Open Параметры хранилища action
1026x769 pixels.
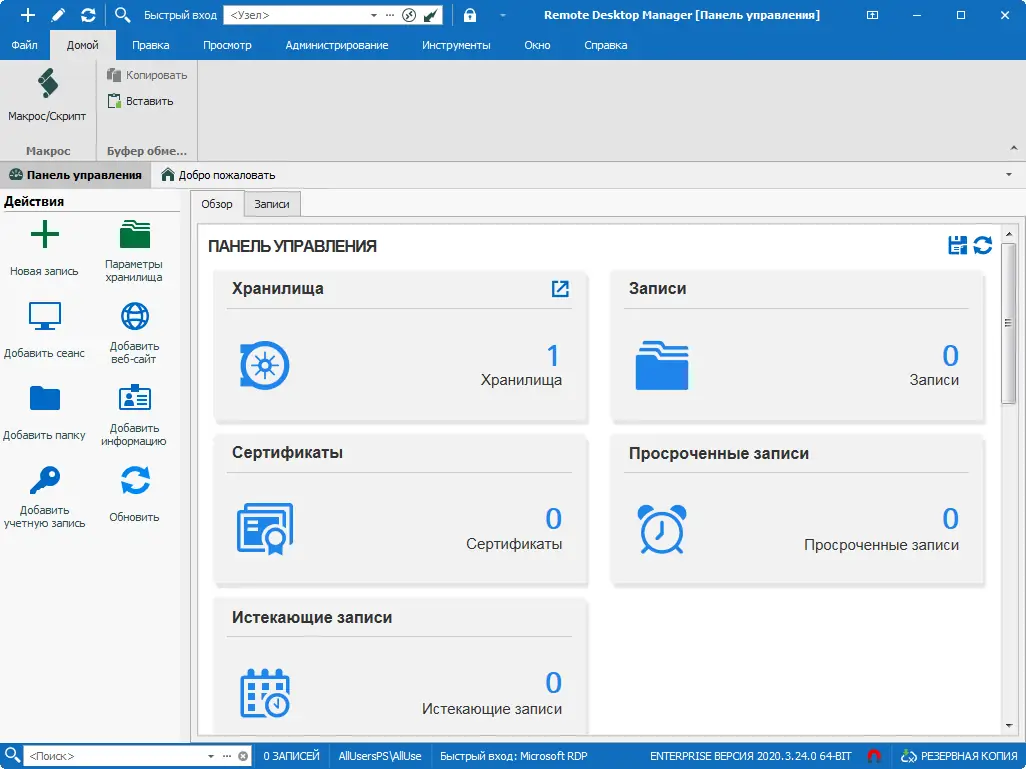coord(134,251)
